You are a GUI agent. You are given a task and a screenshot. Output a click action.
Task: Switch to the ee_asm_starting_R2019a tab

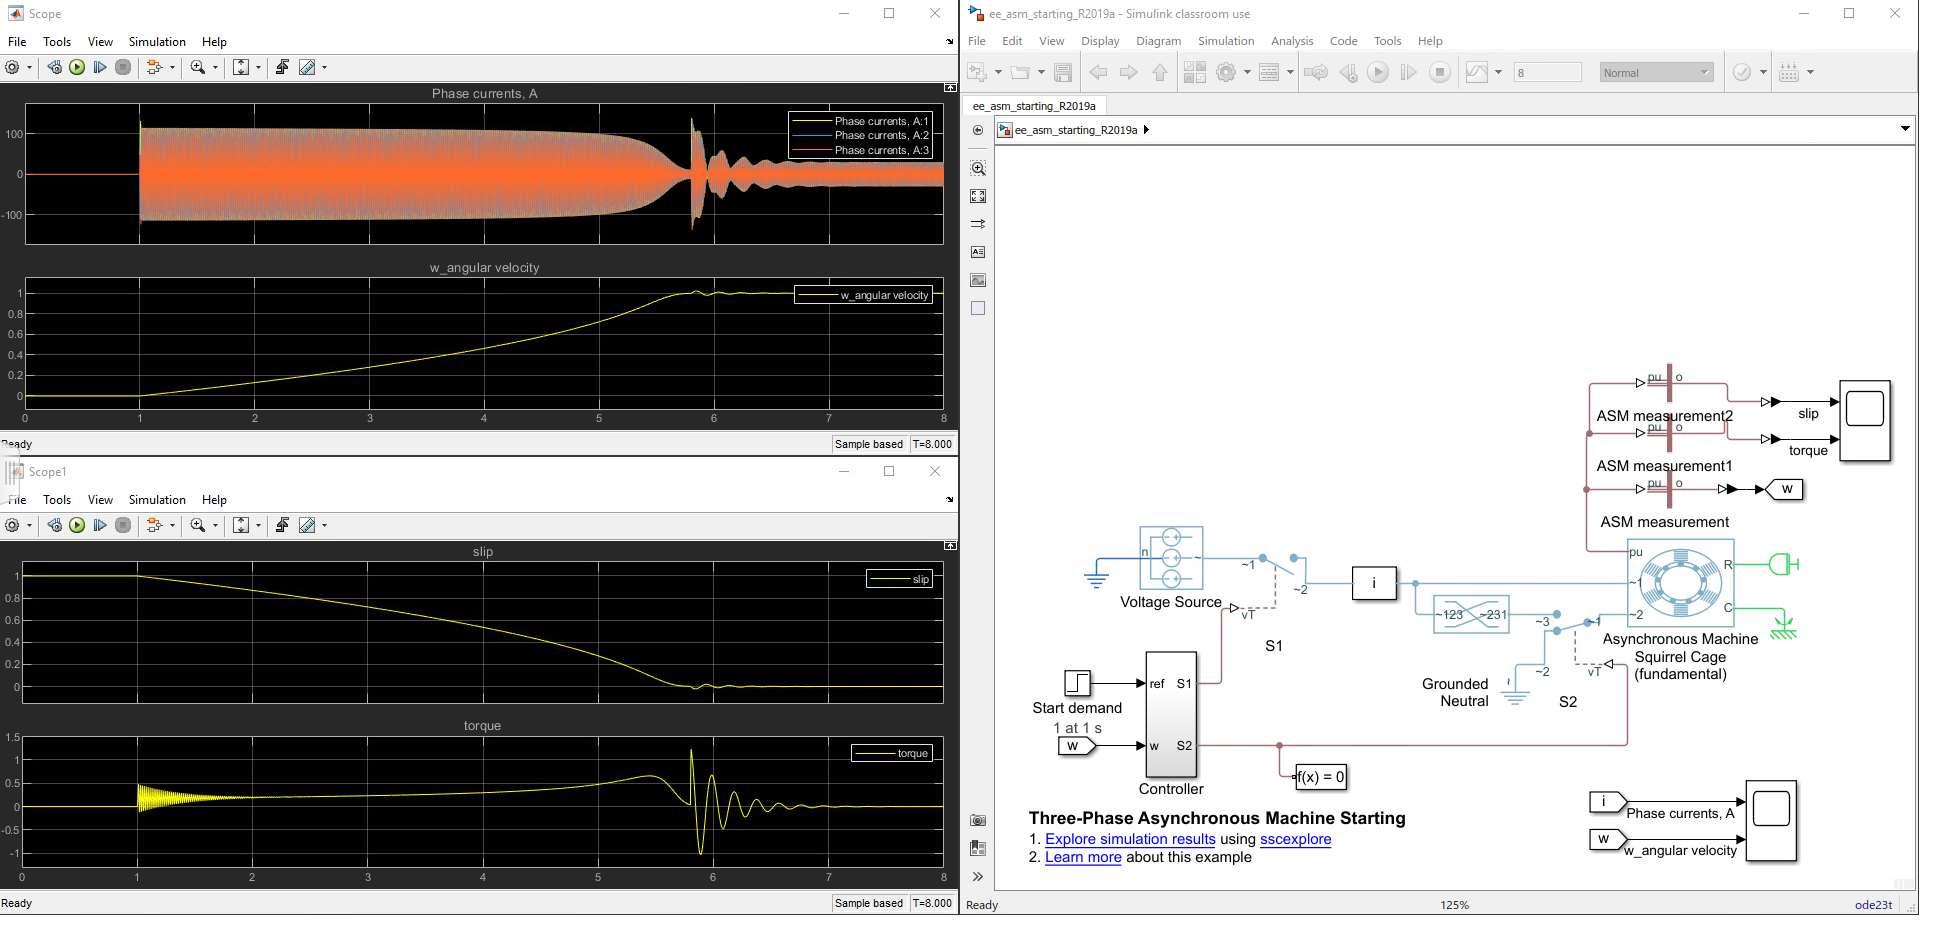tap(1034, 106)
